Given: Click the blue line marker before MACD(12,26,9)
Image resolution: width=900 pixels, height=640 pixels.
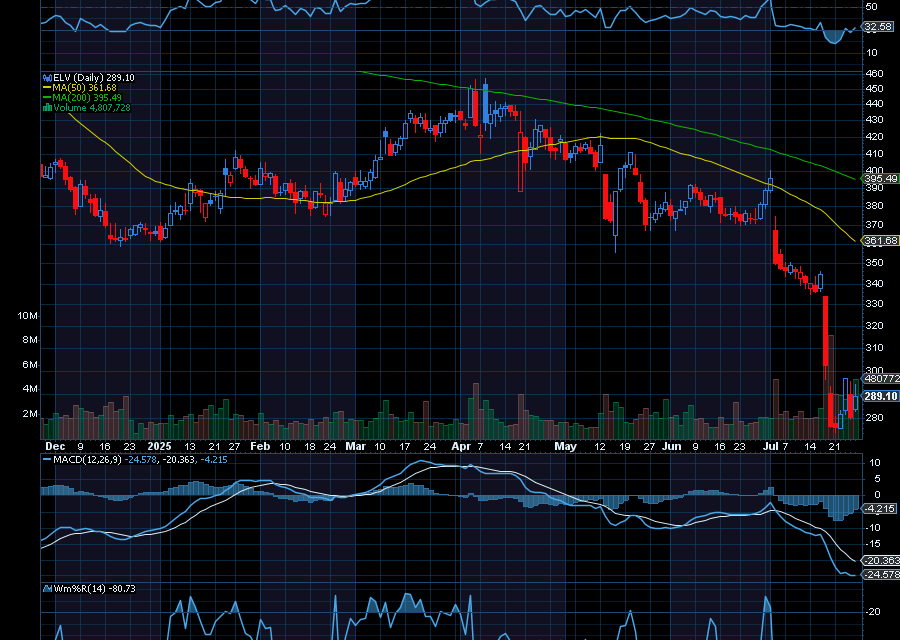Looking at the screenshot, I should point(47,460).
